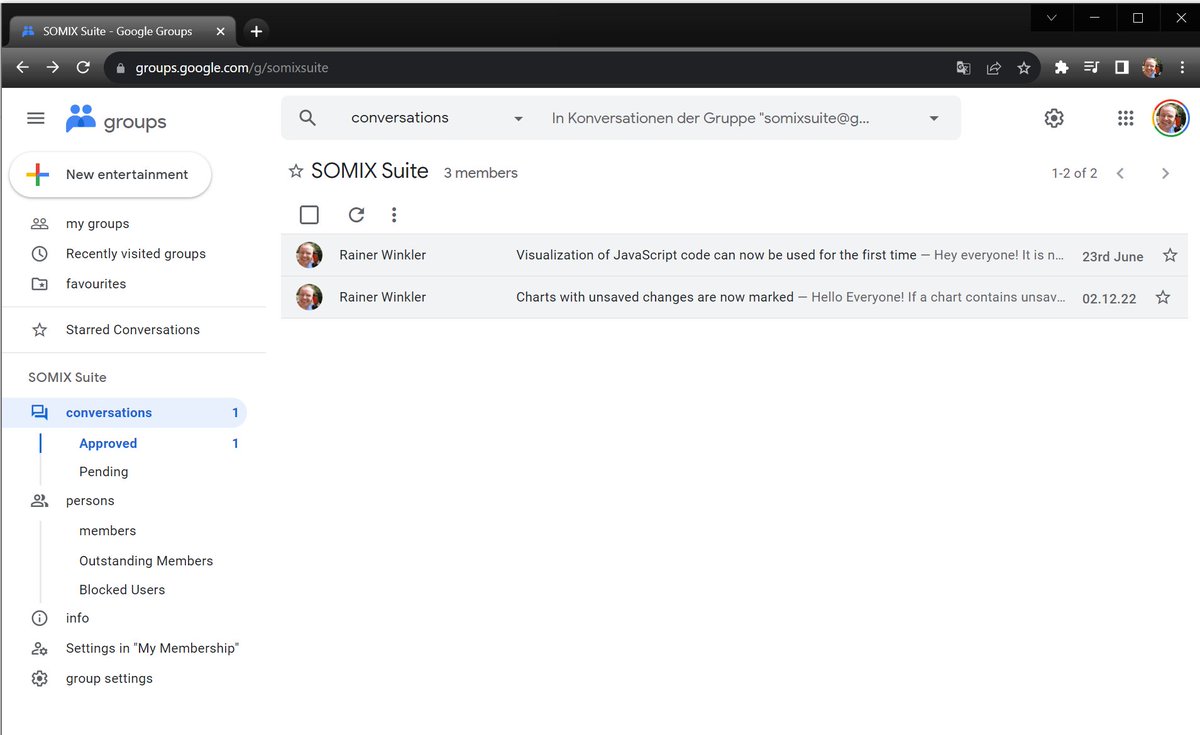Open Recently visited groups
This screenshot has width=1200, height=735.
[x=135, y=254]
